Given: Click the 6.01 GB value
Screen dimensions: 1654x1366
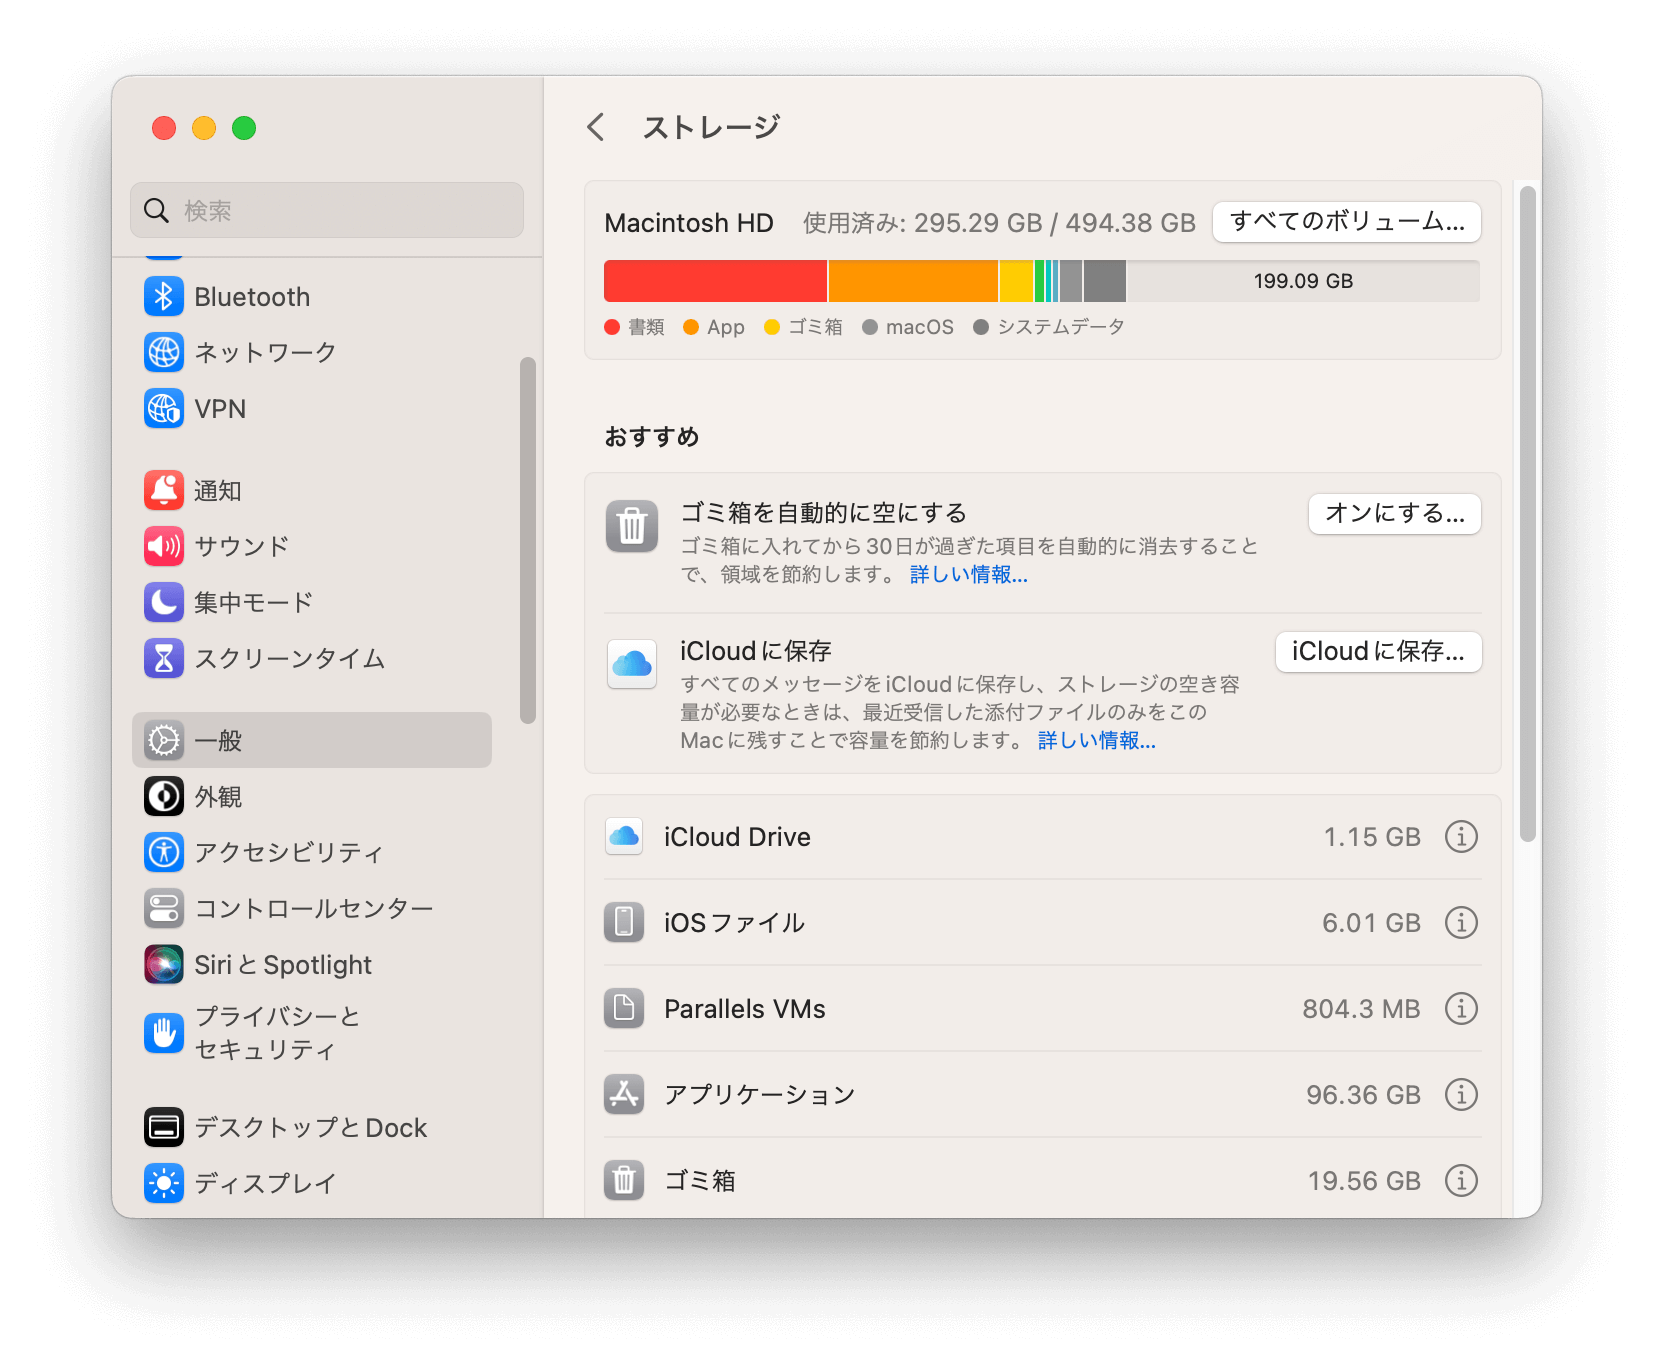Looking at the screenshot, I should pyautogui.click(x=1371, y=923).
